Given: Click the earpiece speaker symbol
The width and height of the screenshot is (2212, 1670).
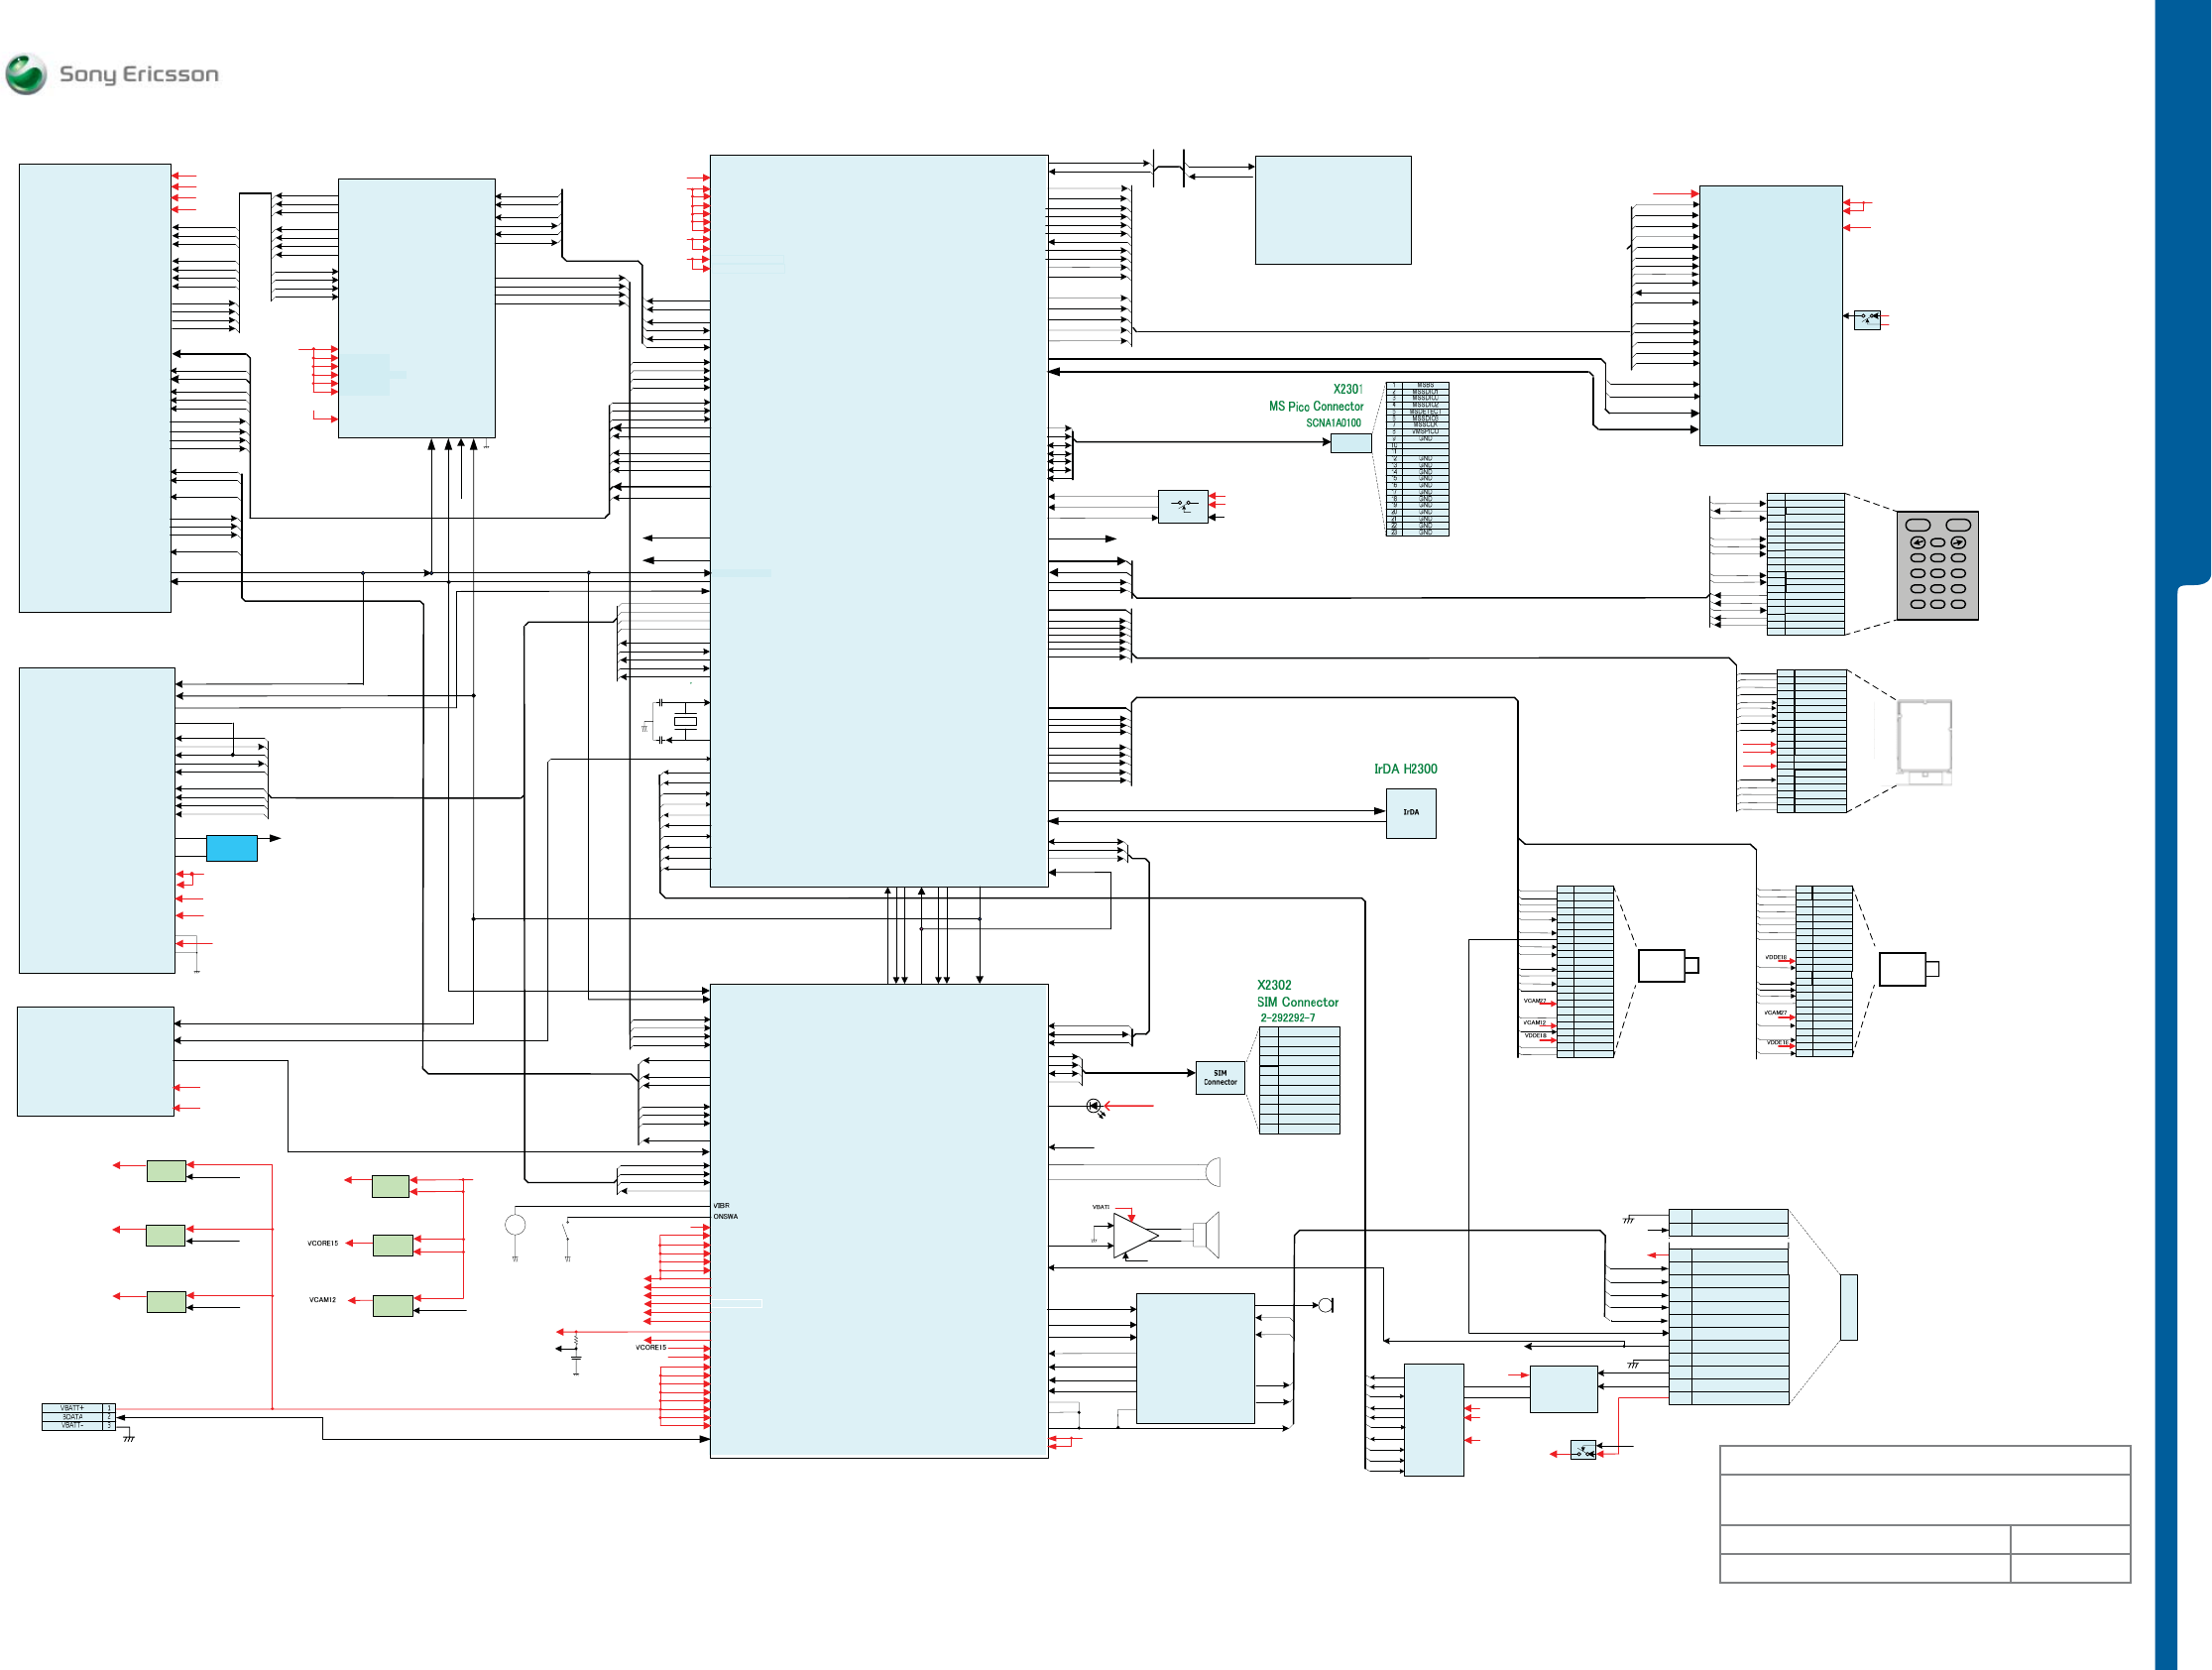Looking at the screenshot, I should 1213,1172.
